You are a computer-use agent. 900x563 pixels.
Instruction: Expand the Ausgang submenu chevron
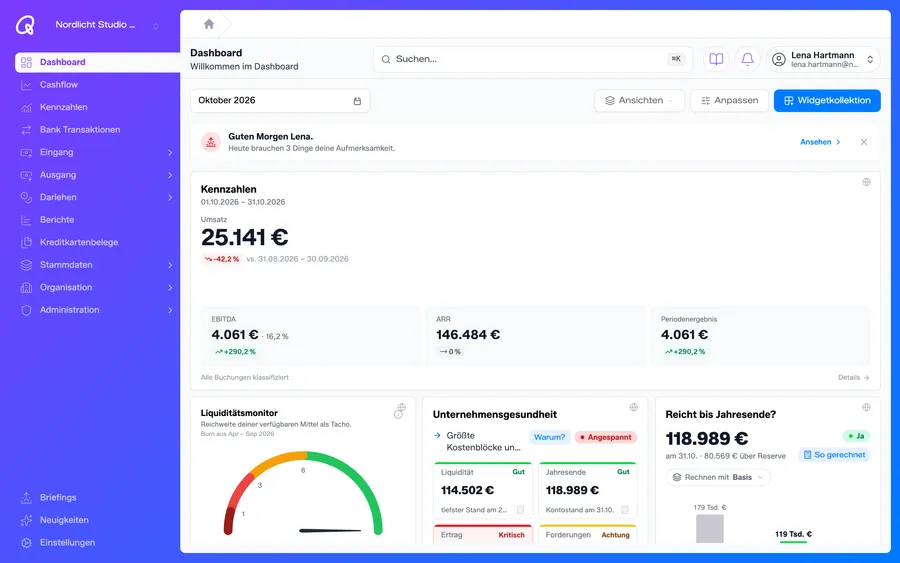(x=170, y=175)
